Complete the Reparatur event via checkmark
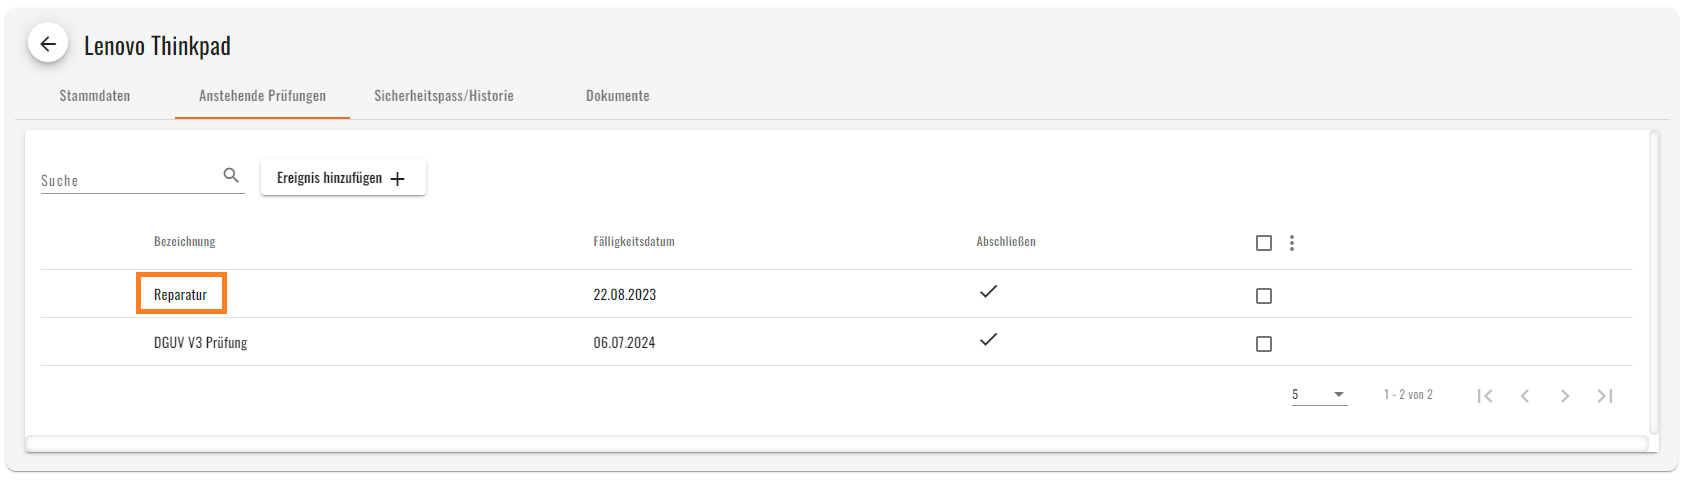Screen dimensions: 1682x480 pyautogui.click(x=988, y=292)
